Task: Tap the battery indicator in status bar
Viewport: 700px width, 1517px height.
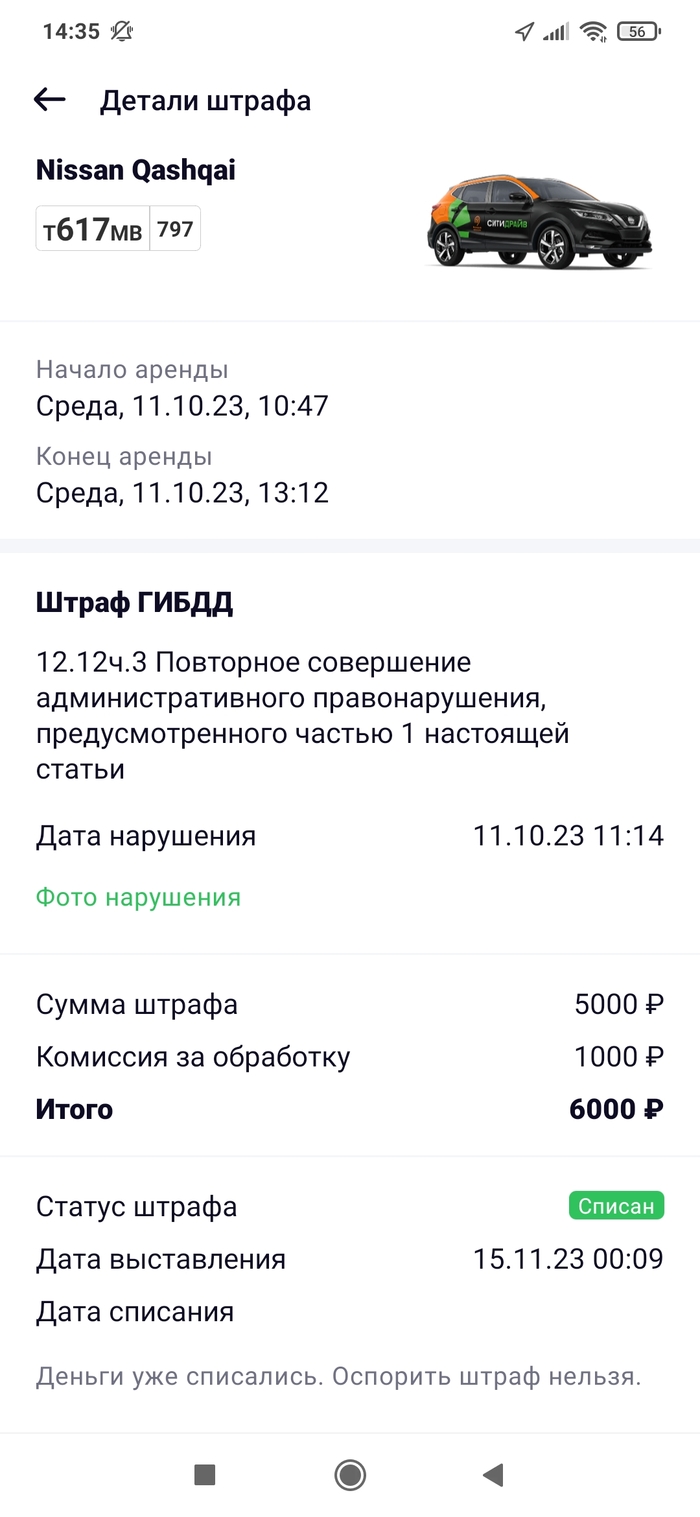Action: click(639, 32)
